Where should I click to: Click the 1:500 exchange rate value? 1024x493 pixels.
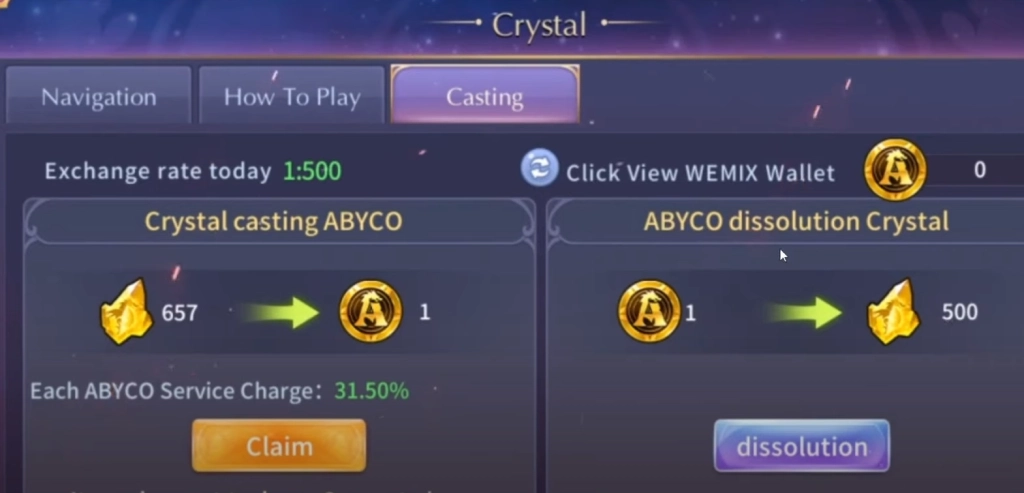click(312, 172)
